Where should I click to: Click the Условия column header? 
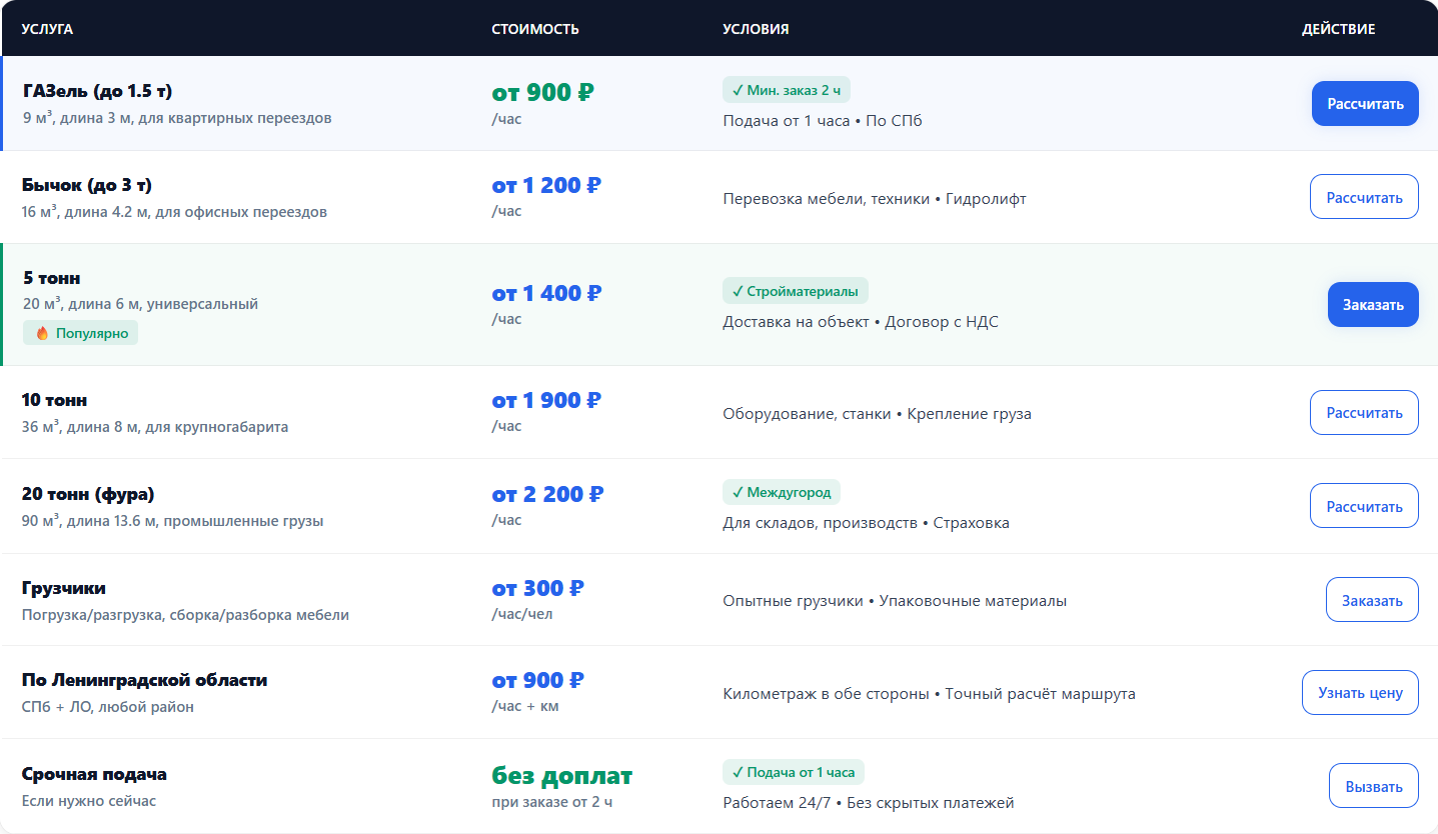tap(756, 29)
